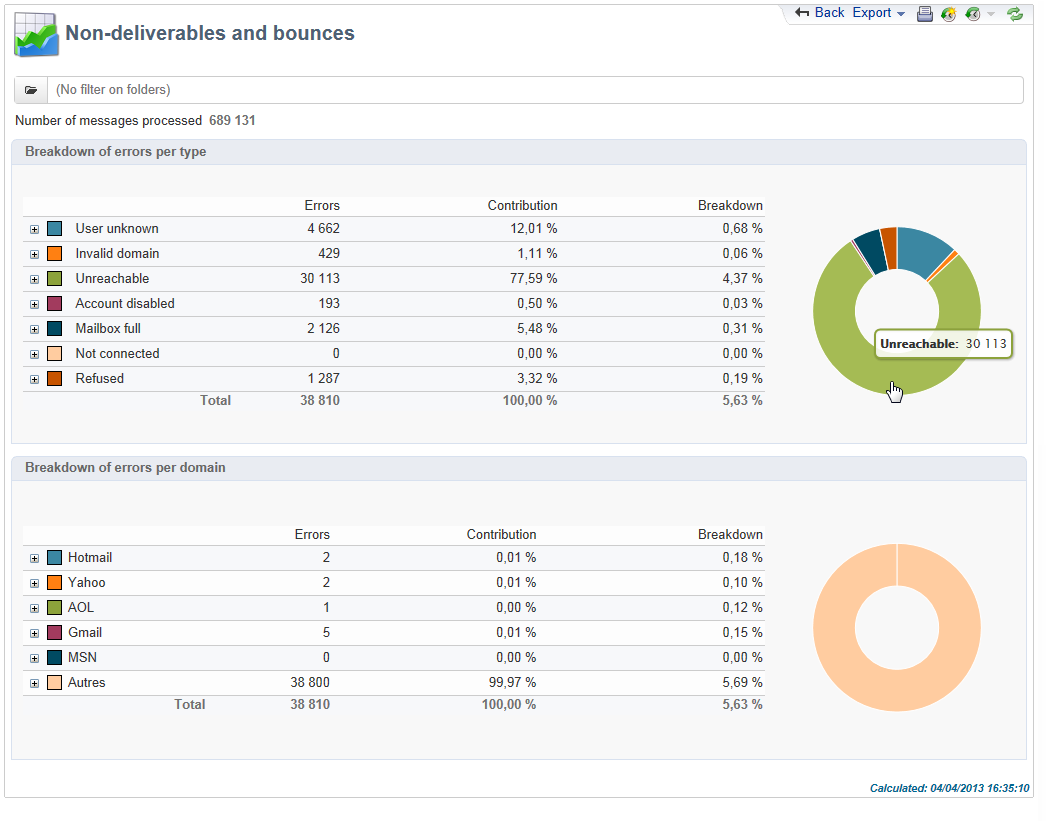Click the Yahoo orange color swatch
The height and width of the screenshot is (821, 1054).
click(x=55, y=583)
